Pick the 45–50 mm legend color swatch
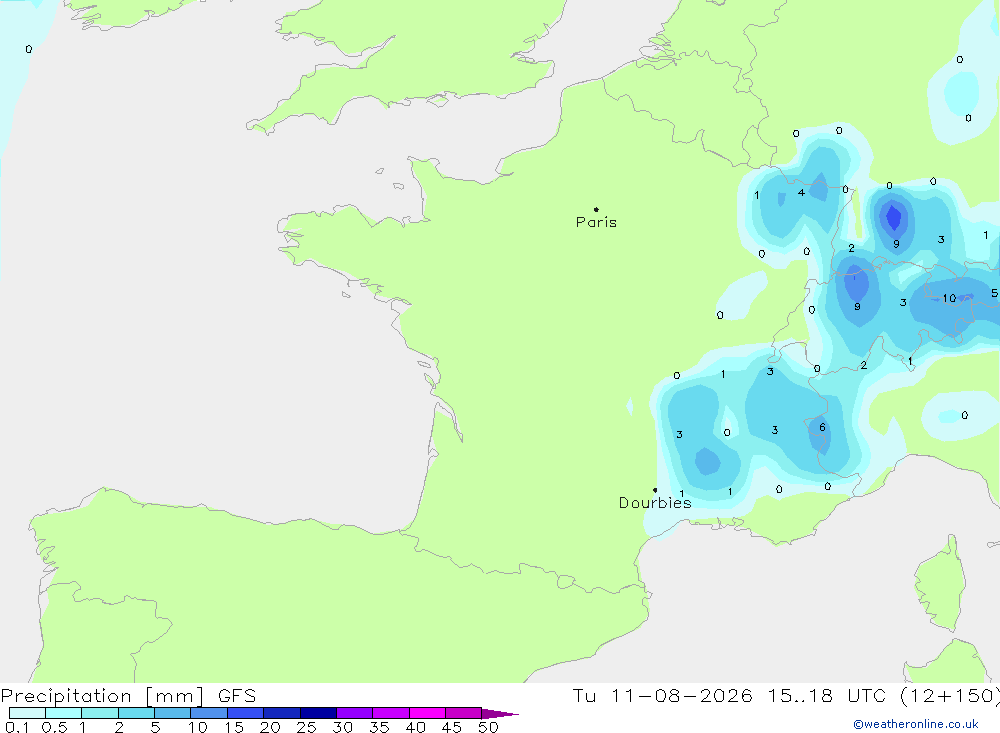 pos(464,713)
